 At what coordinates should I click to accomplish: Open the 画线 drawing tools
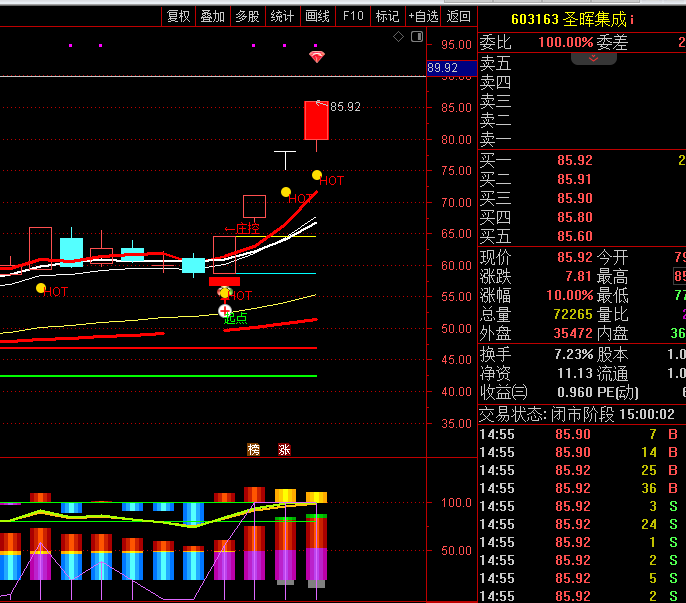(317, 16)
